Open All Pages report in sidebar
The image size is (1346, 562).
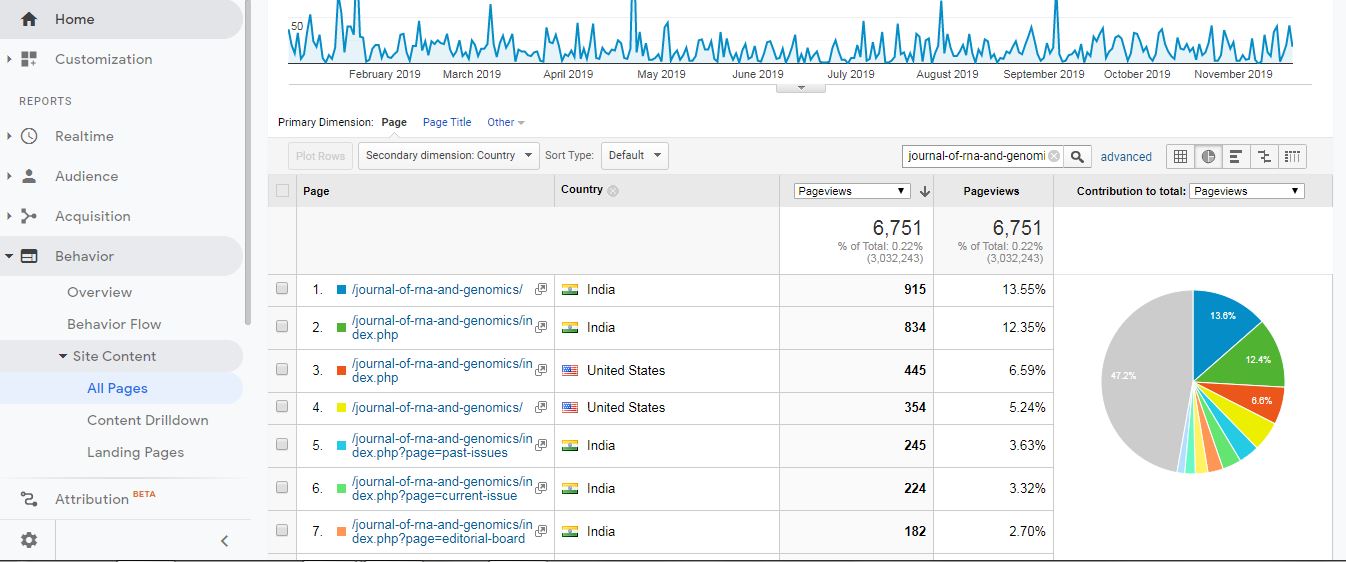pyautogui.click(x=117, y=388)
